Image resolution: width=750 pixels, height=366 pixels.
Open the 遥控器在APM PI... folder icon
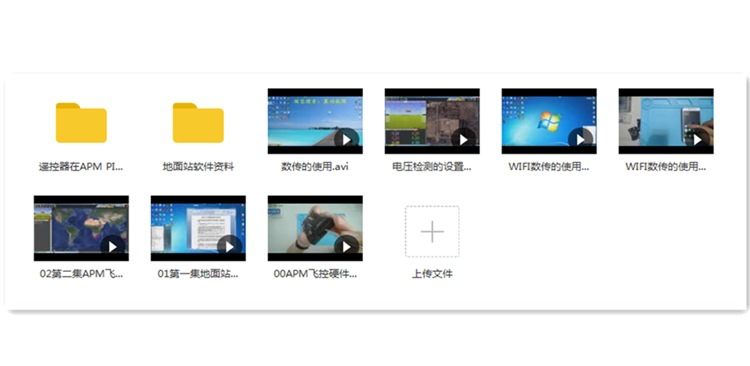pos(81,123)
